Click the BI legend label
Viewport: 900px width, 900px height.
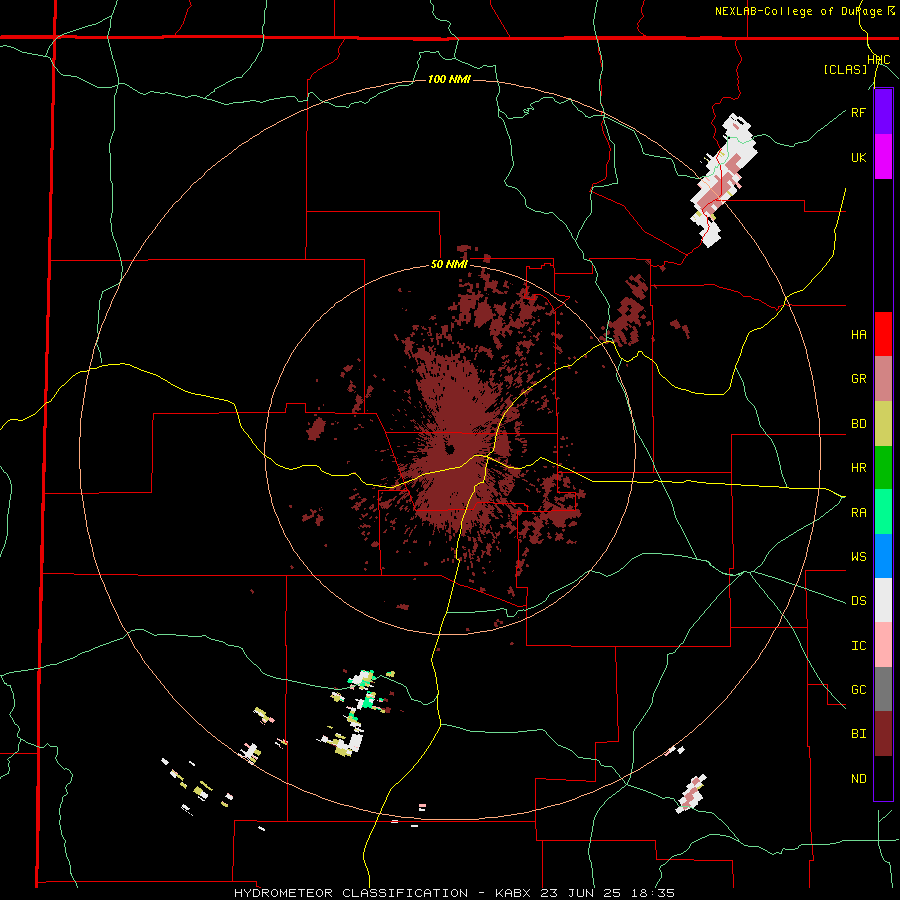pos(858,734)
